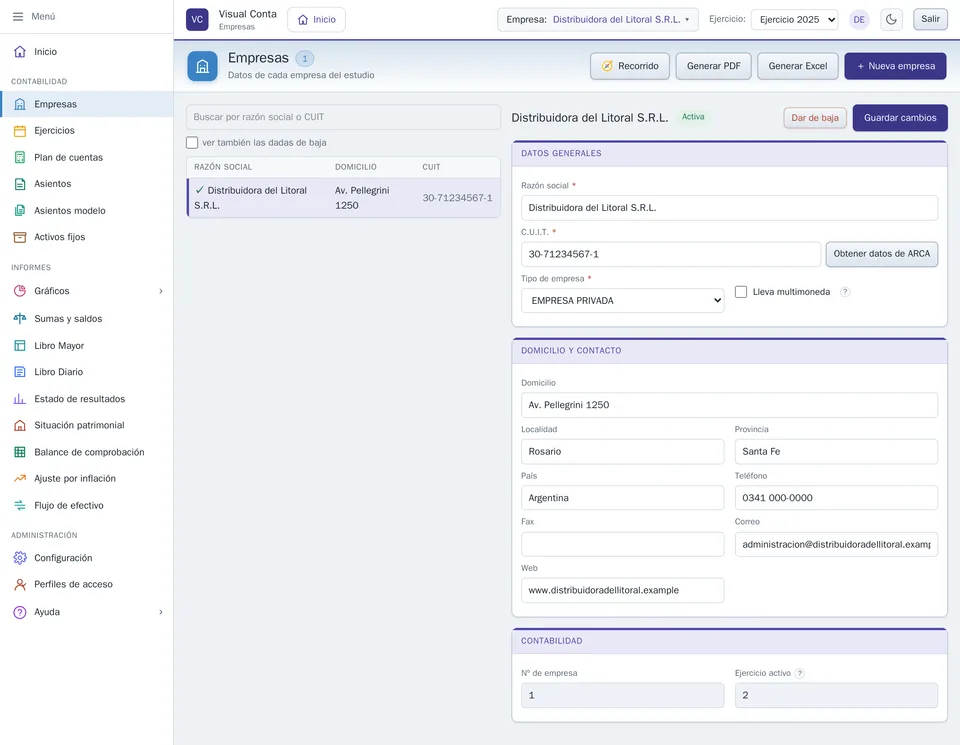The height and width of the screenshot is (745, 960).
Task: Click the C.U.I.T. input field
Action: coord(670,254)
